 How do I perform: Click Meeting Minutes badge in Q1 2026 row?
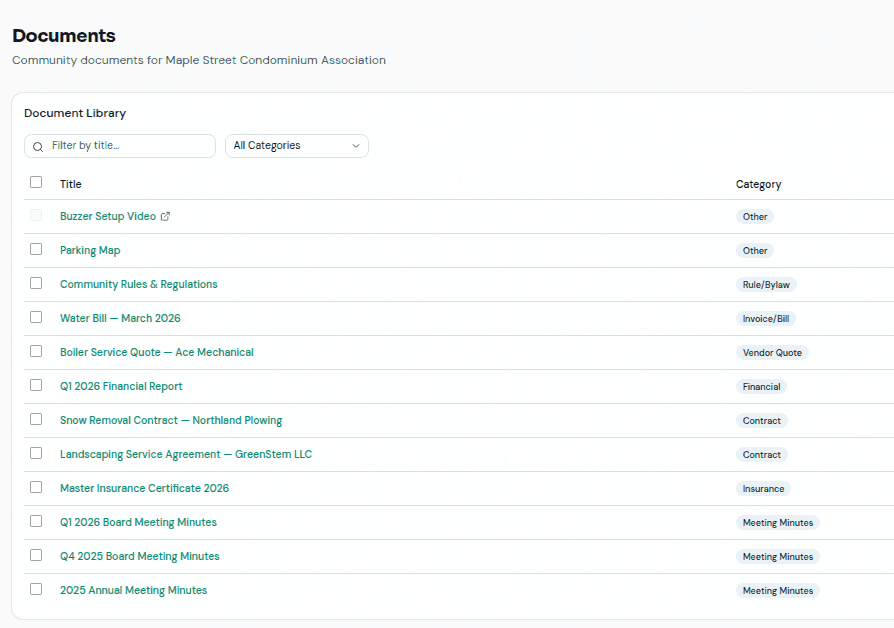(x=778, y=522)
